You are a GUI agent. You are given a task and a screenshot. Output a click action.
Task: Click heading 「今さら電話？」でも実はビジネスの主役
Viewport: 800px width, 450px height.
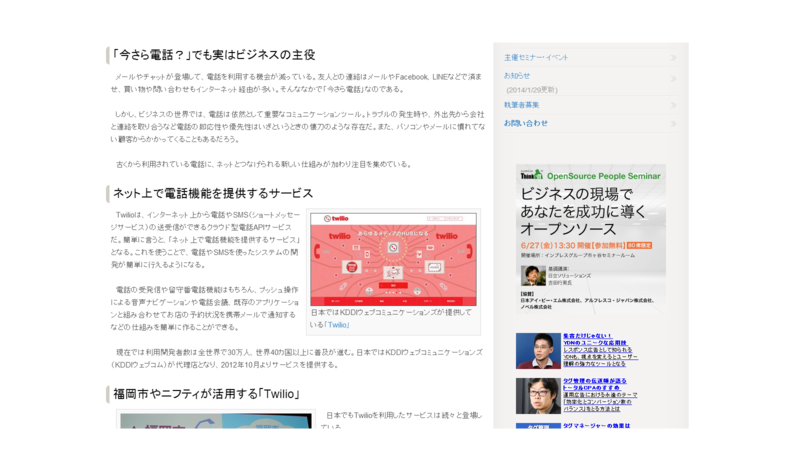point(214,55)
